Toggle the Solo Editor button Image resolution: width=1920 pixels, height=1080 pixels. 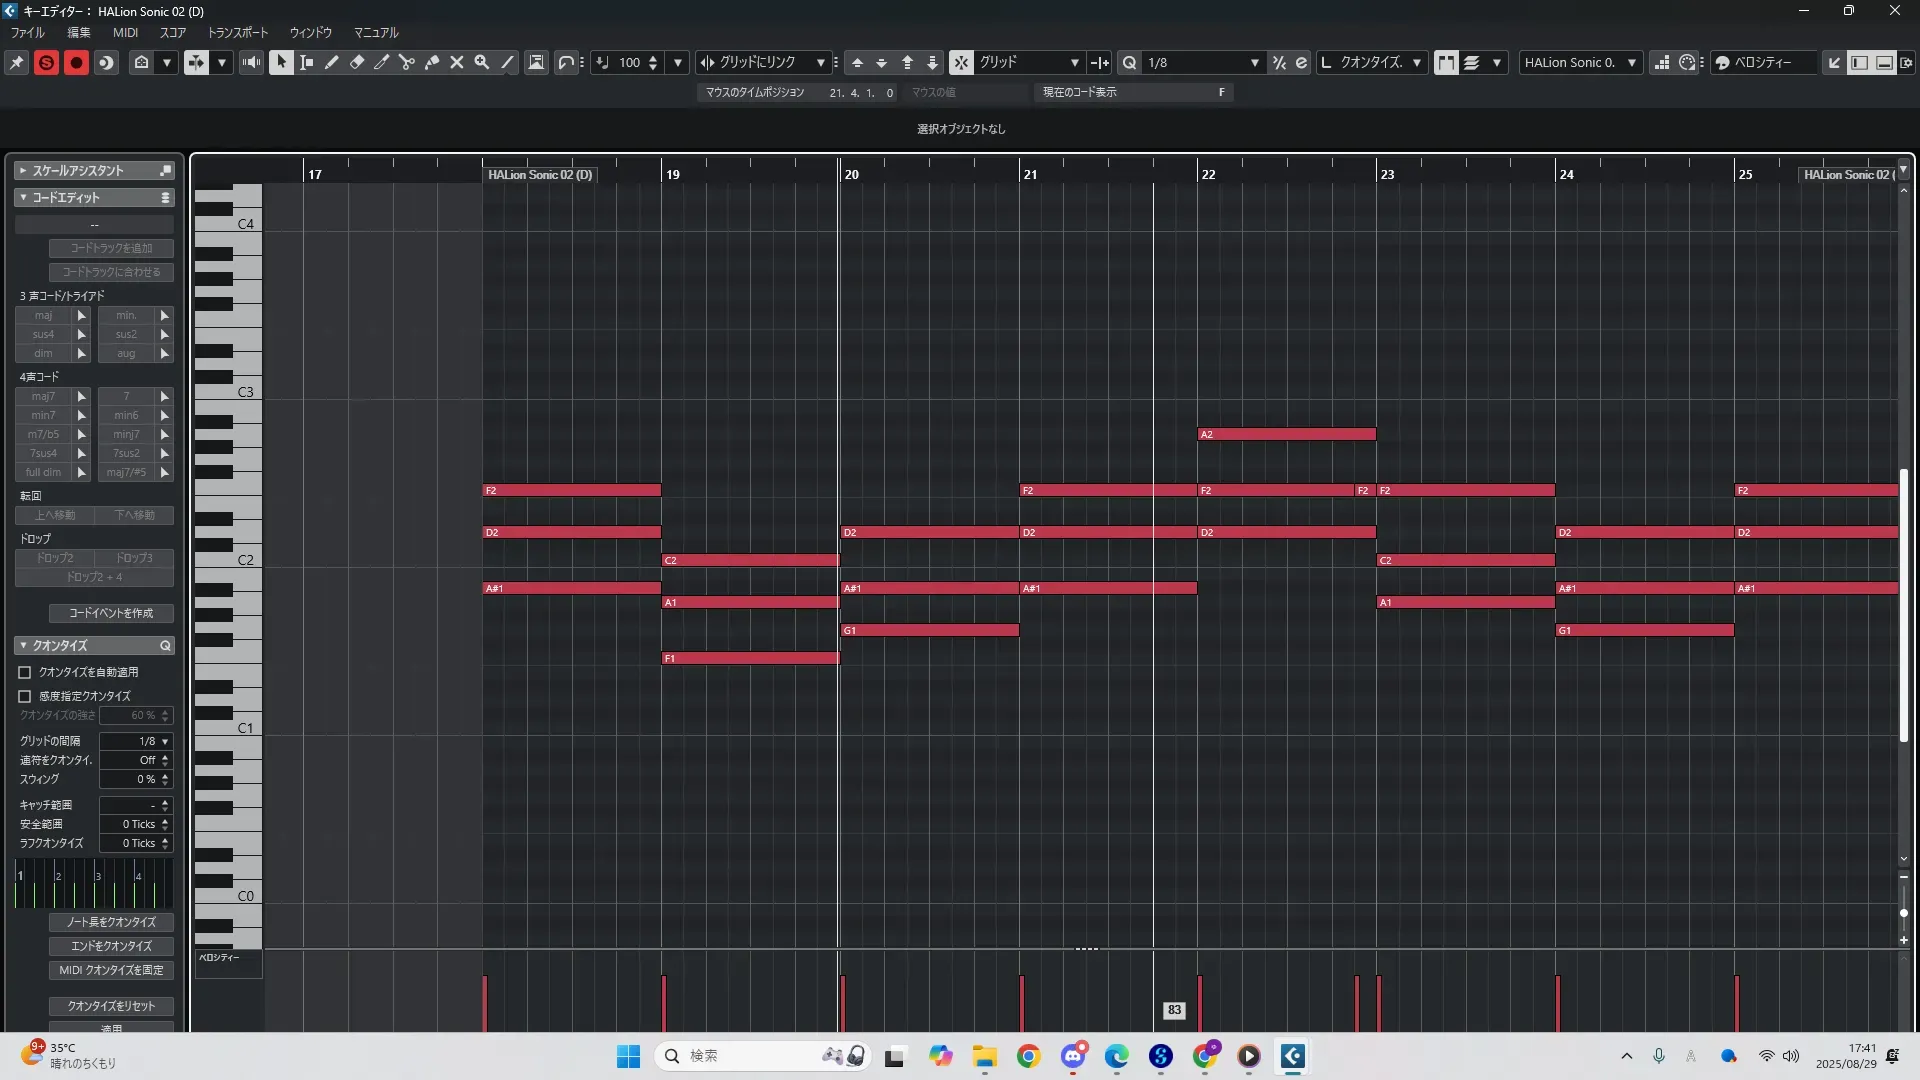pyautogui.click(x=46, y=62)
